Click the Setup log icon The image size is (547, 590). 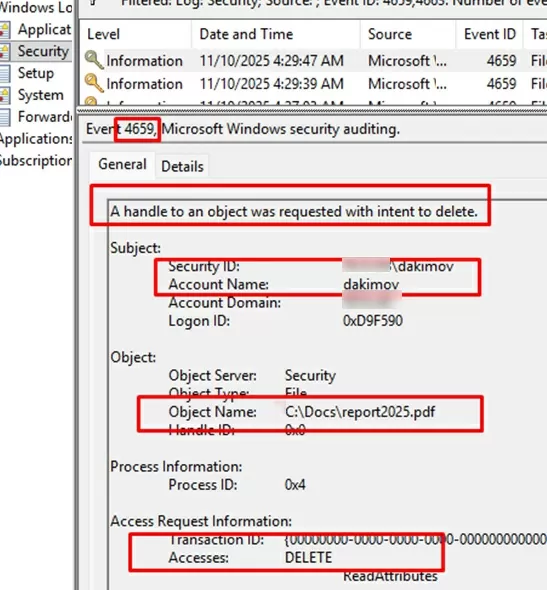point(5,73)
